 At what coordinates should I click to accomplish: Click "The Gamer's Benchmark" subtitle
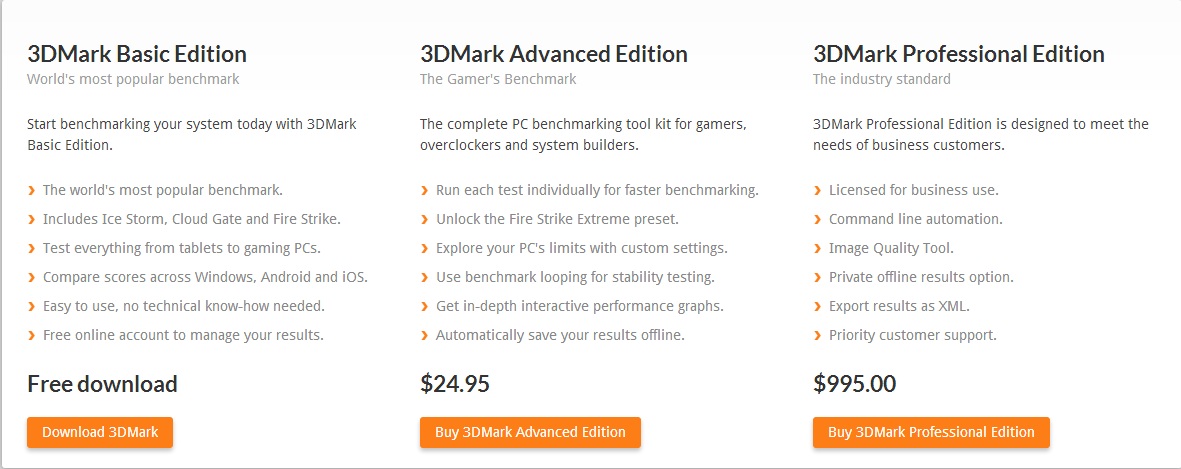coord(498,79)
